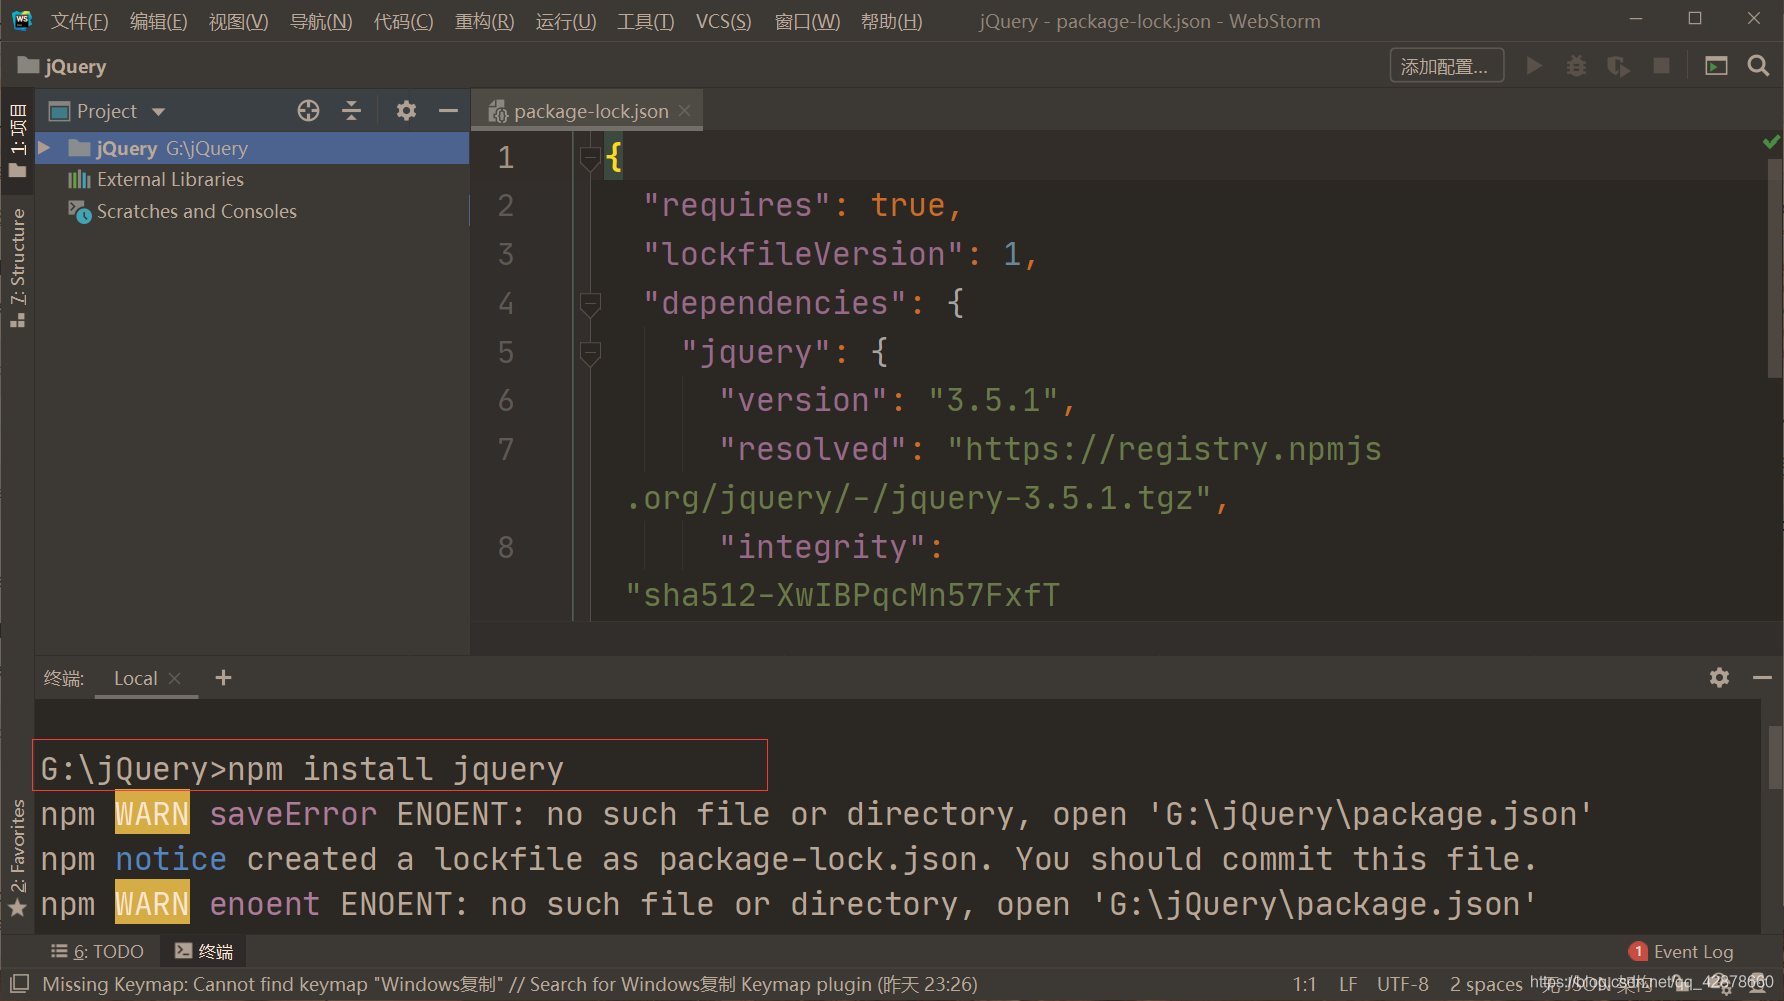The width and height of the screenshot is (1784, 1001).
Task: Click the terminal scrollbar
Action: point(1775,757)
